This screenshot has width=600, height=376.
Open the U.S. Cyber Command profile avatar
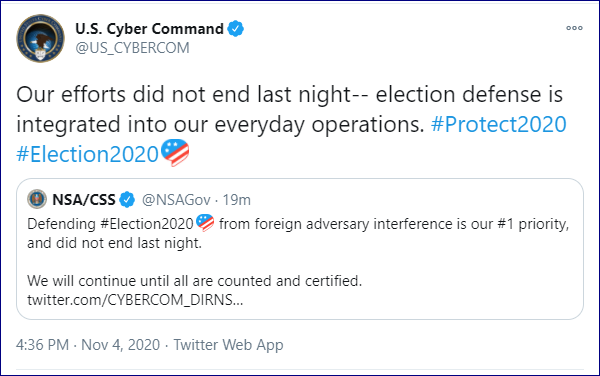coord(41,38)
